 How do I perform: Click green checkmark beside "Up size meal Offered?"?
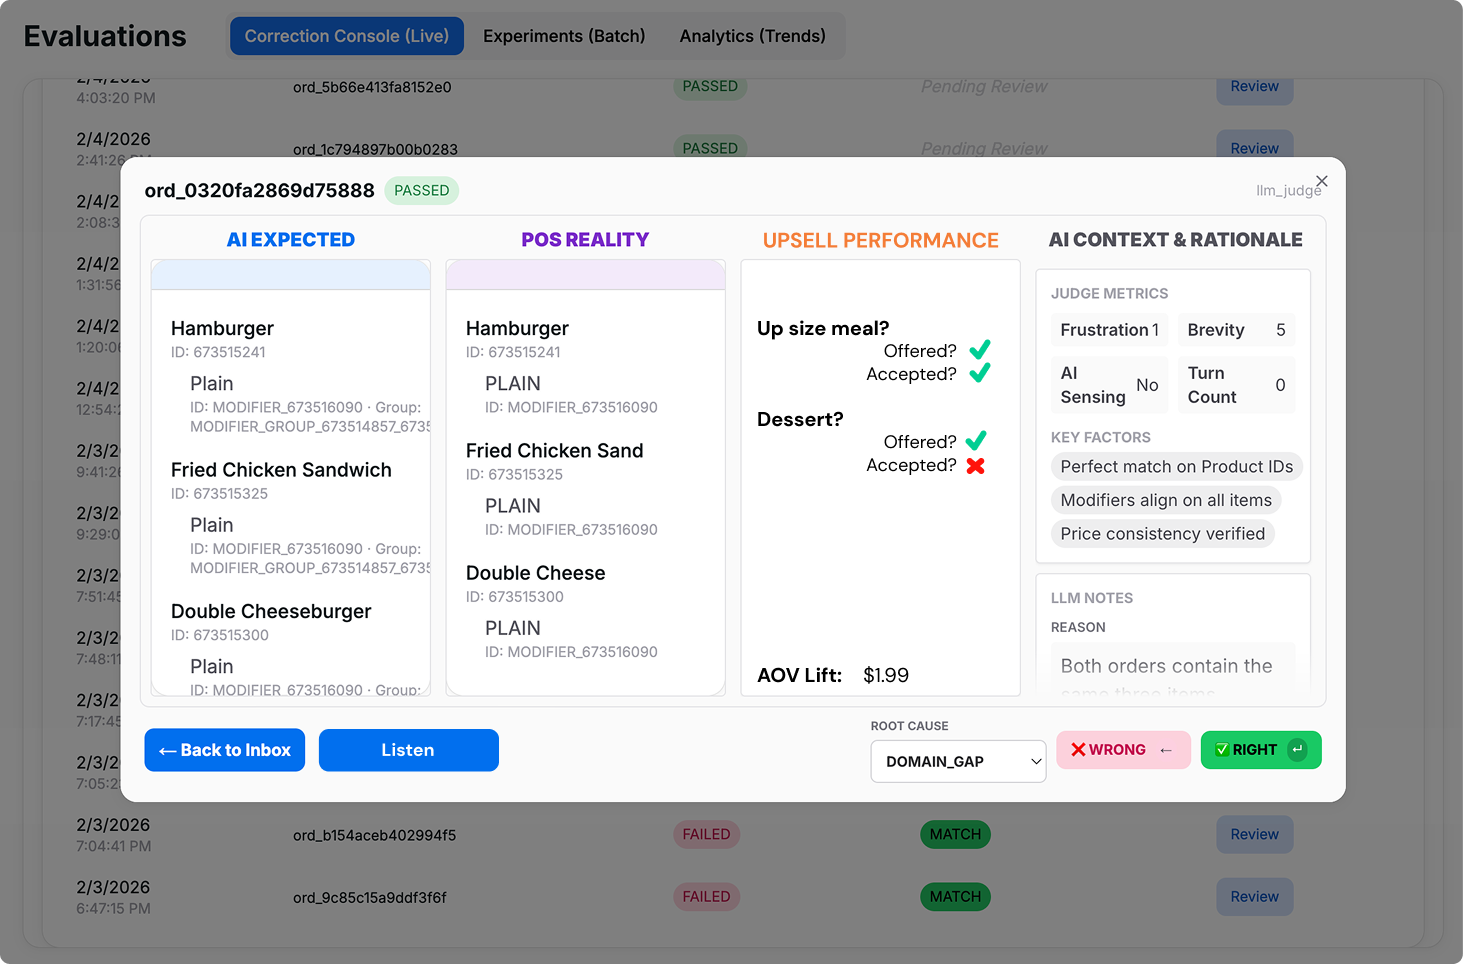980,350
